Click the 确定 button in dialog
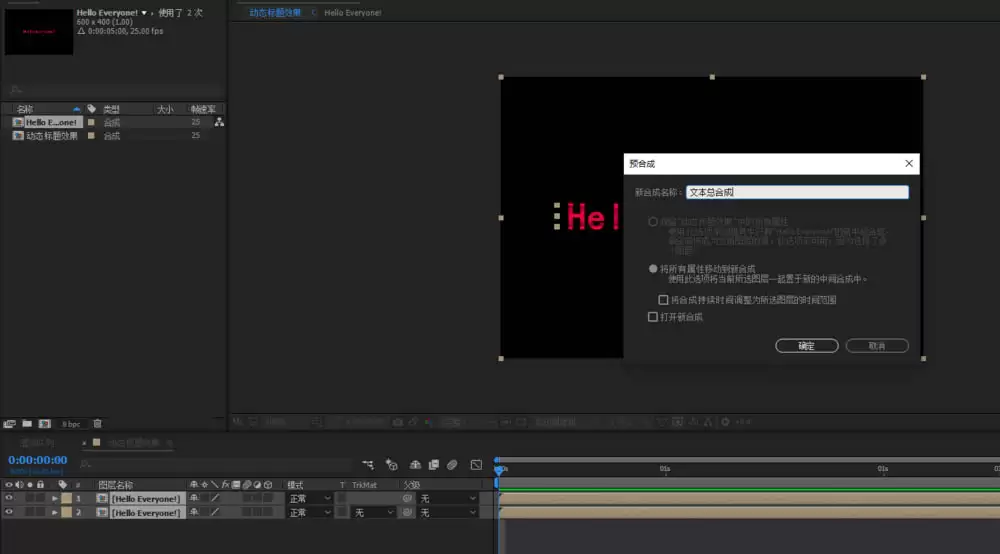This screenshot has height=554, width=1000. tap(807, 346)
